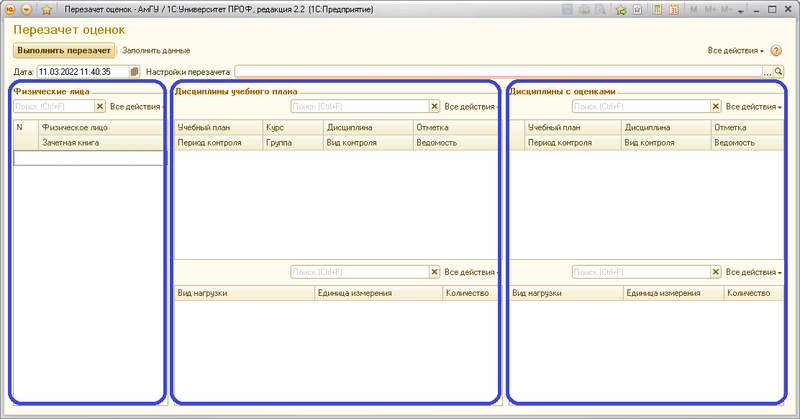The width and height of the screenshot is (800, 419).
Task: Click the help question mark icon
Action: (776, 50)
